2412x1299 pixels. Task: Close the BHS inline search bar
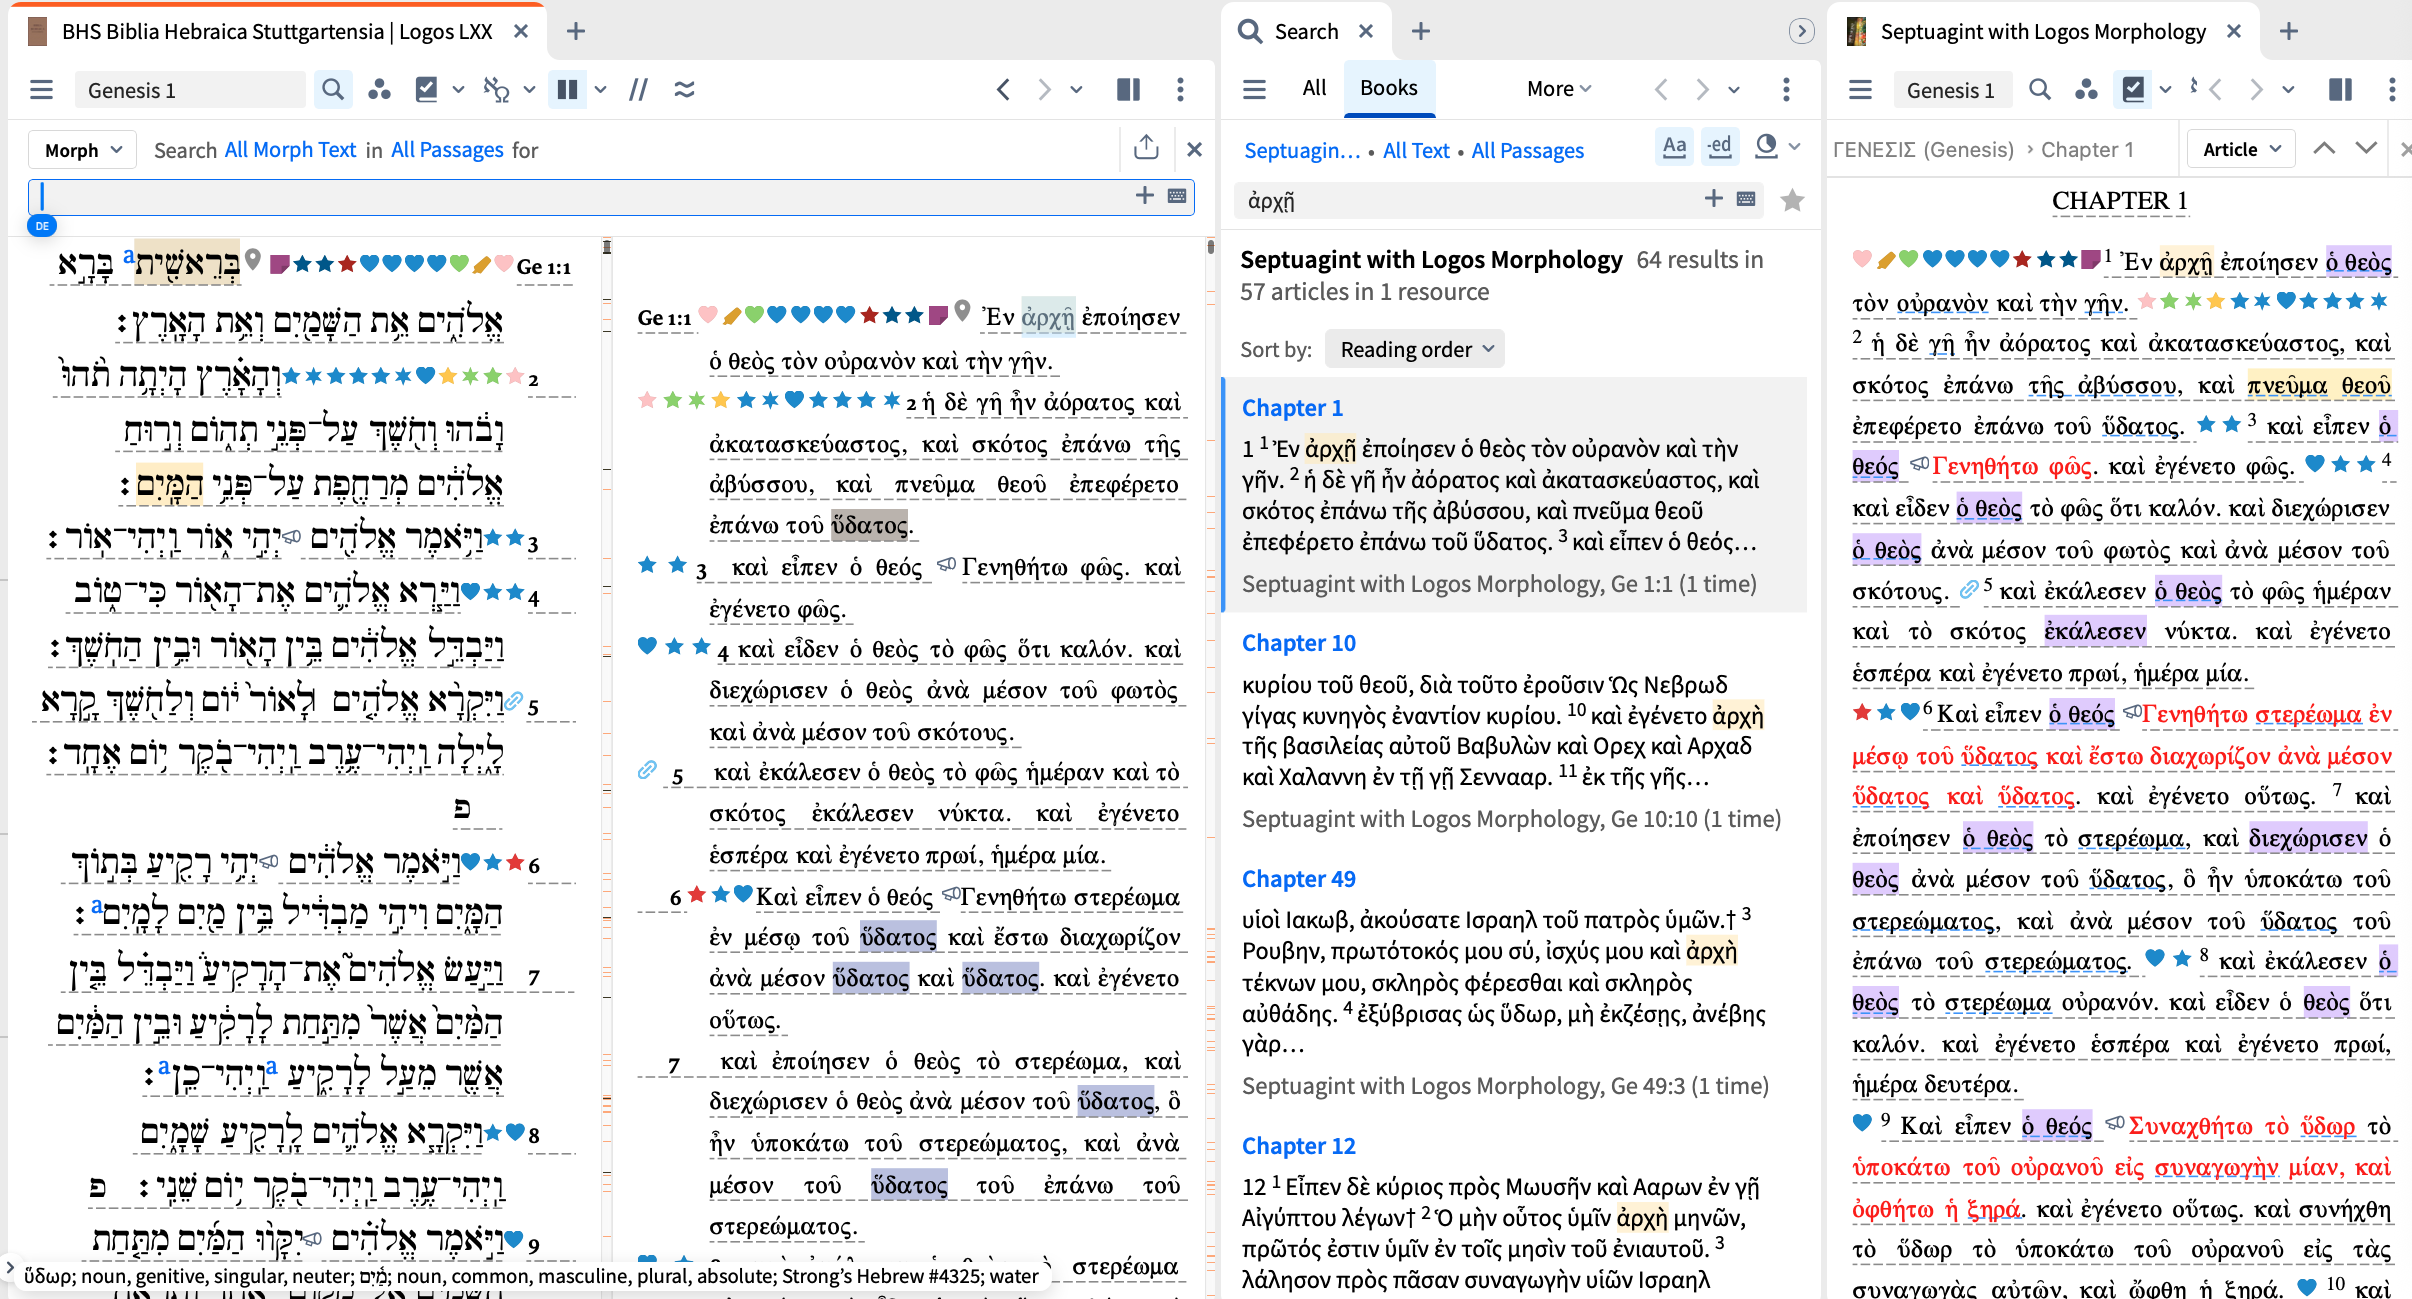tap(1194, 149)
